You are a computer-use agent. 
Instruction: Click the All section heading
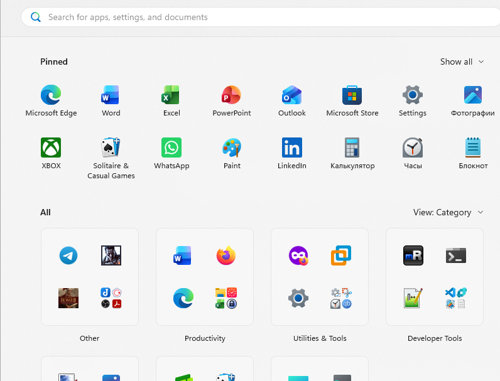45,212
